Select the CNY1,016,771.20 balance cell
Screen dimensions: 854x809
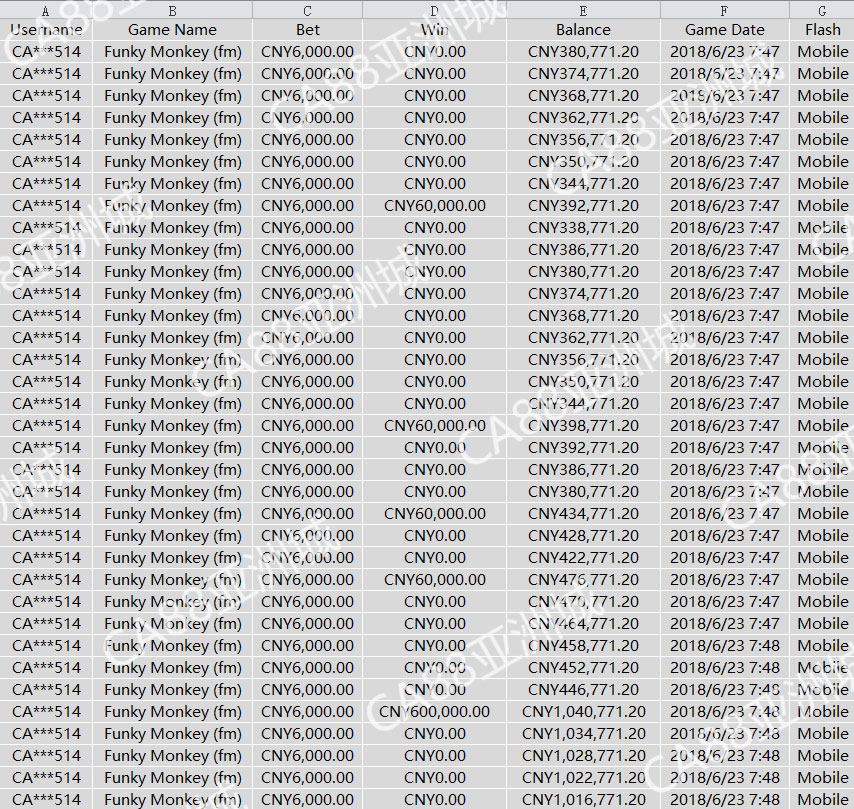(583, 799)
